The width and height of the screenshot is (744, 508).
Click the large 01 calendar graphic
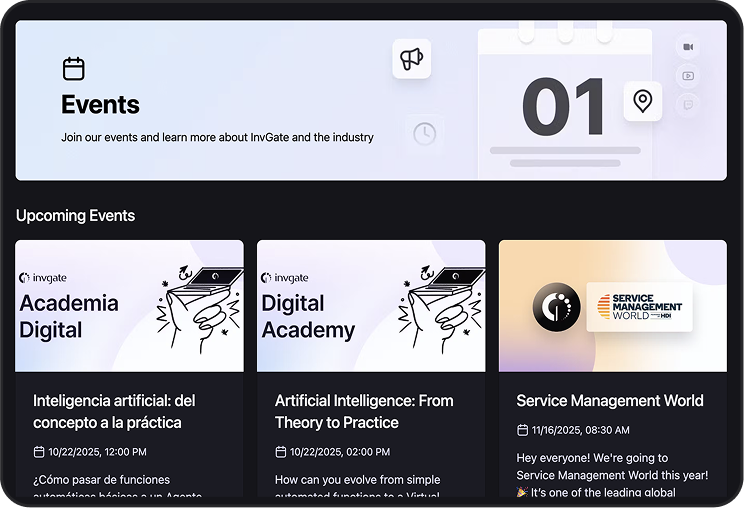pyautogui.click(x=565, y=106)
